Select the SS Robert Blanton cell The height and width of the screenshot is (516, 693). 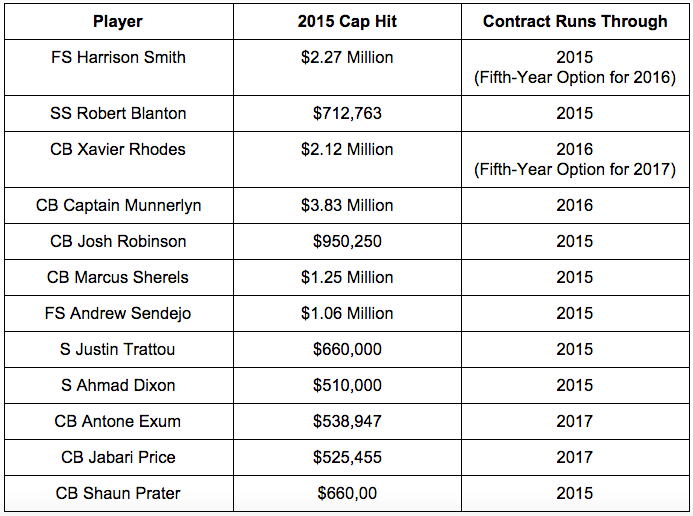pyautogui.click(x=118, y=114)
